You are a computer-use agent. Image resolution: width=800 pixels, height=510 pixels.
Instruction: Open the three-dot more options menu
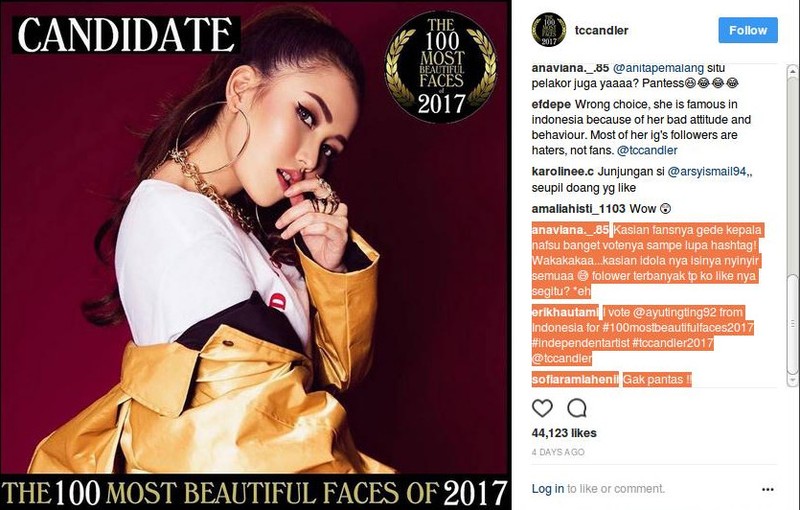[x=767, y=489]
